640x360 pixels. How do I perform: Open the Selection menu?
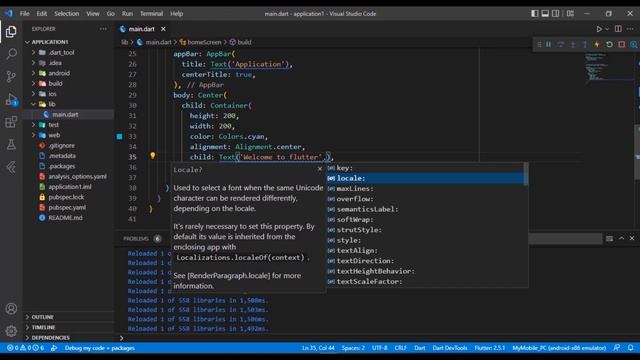click(67, 13)
